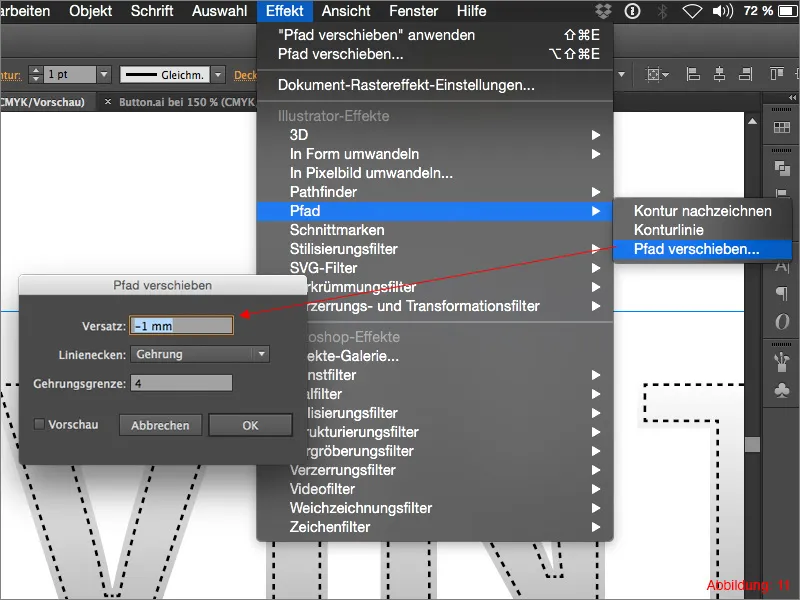
Task: Open the Brushes panel icon
Action: click(782, 362)
